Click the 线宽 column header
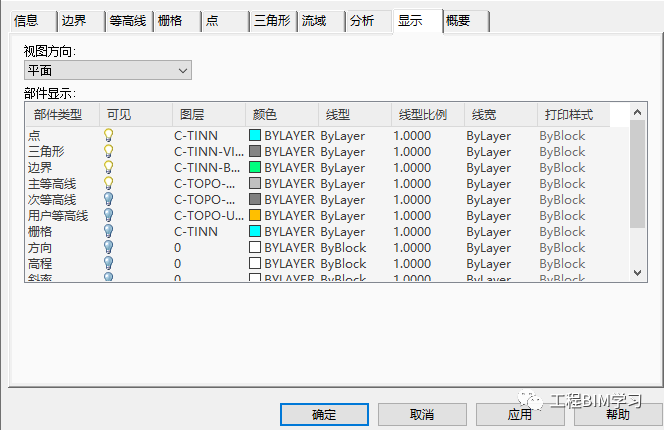The height and width of the screenshot is (430, 664). pyautogui.click(x=501, y=114)
